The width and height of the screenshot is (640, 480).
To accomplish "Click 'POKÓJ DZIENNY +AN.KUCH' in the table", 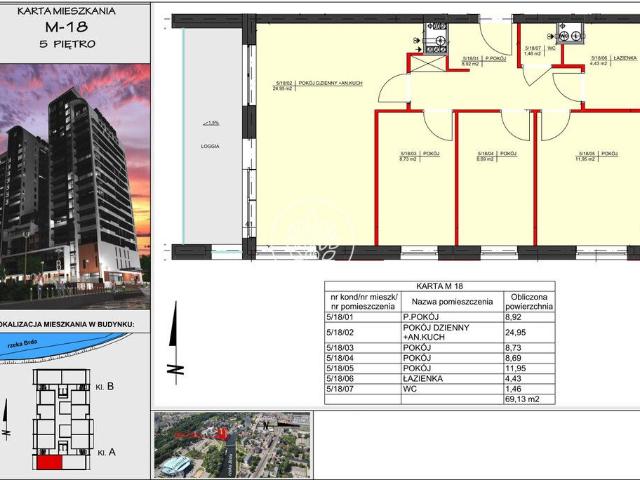I will coord(436,332).
